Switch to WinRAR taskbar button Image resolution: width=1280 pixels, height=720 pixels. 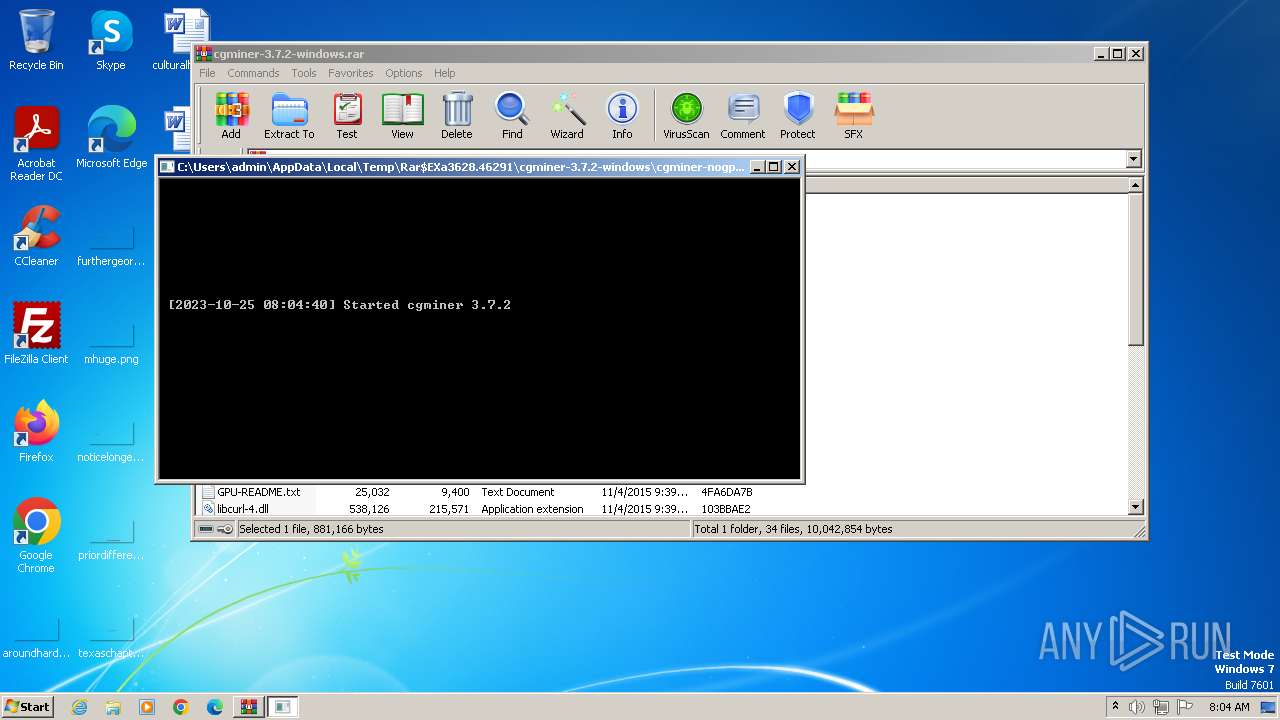point(249,707)
